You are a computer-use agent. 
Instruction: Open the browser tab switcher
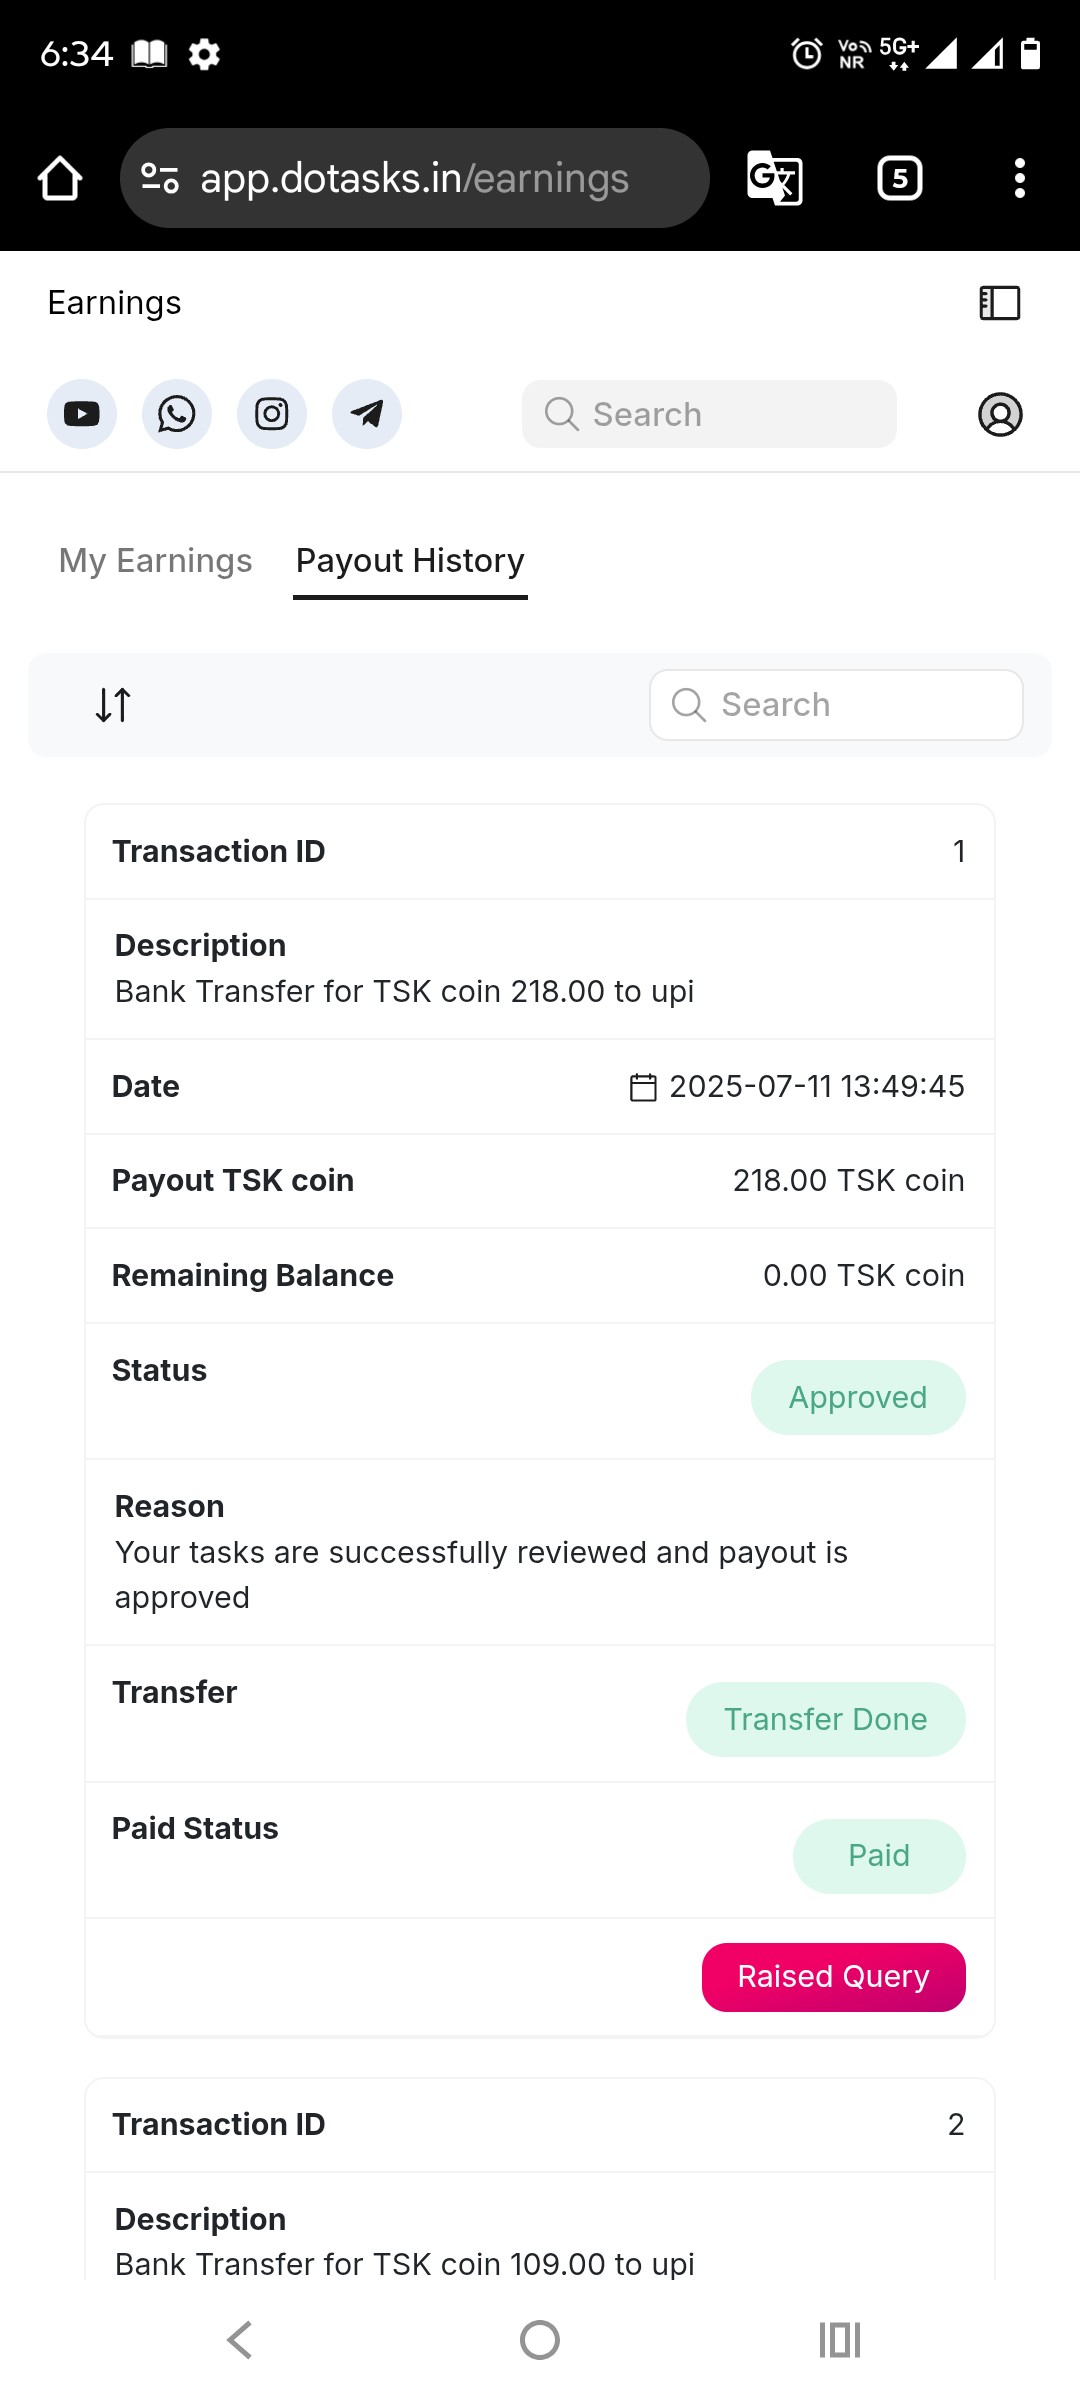point(900,179)
